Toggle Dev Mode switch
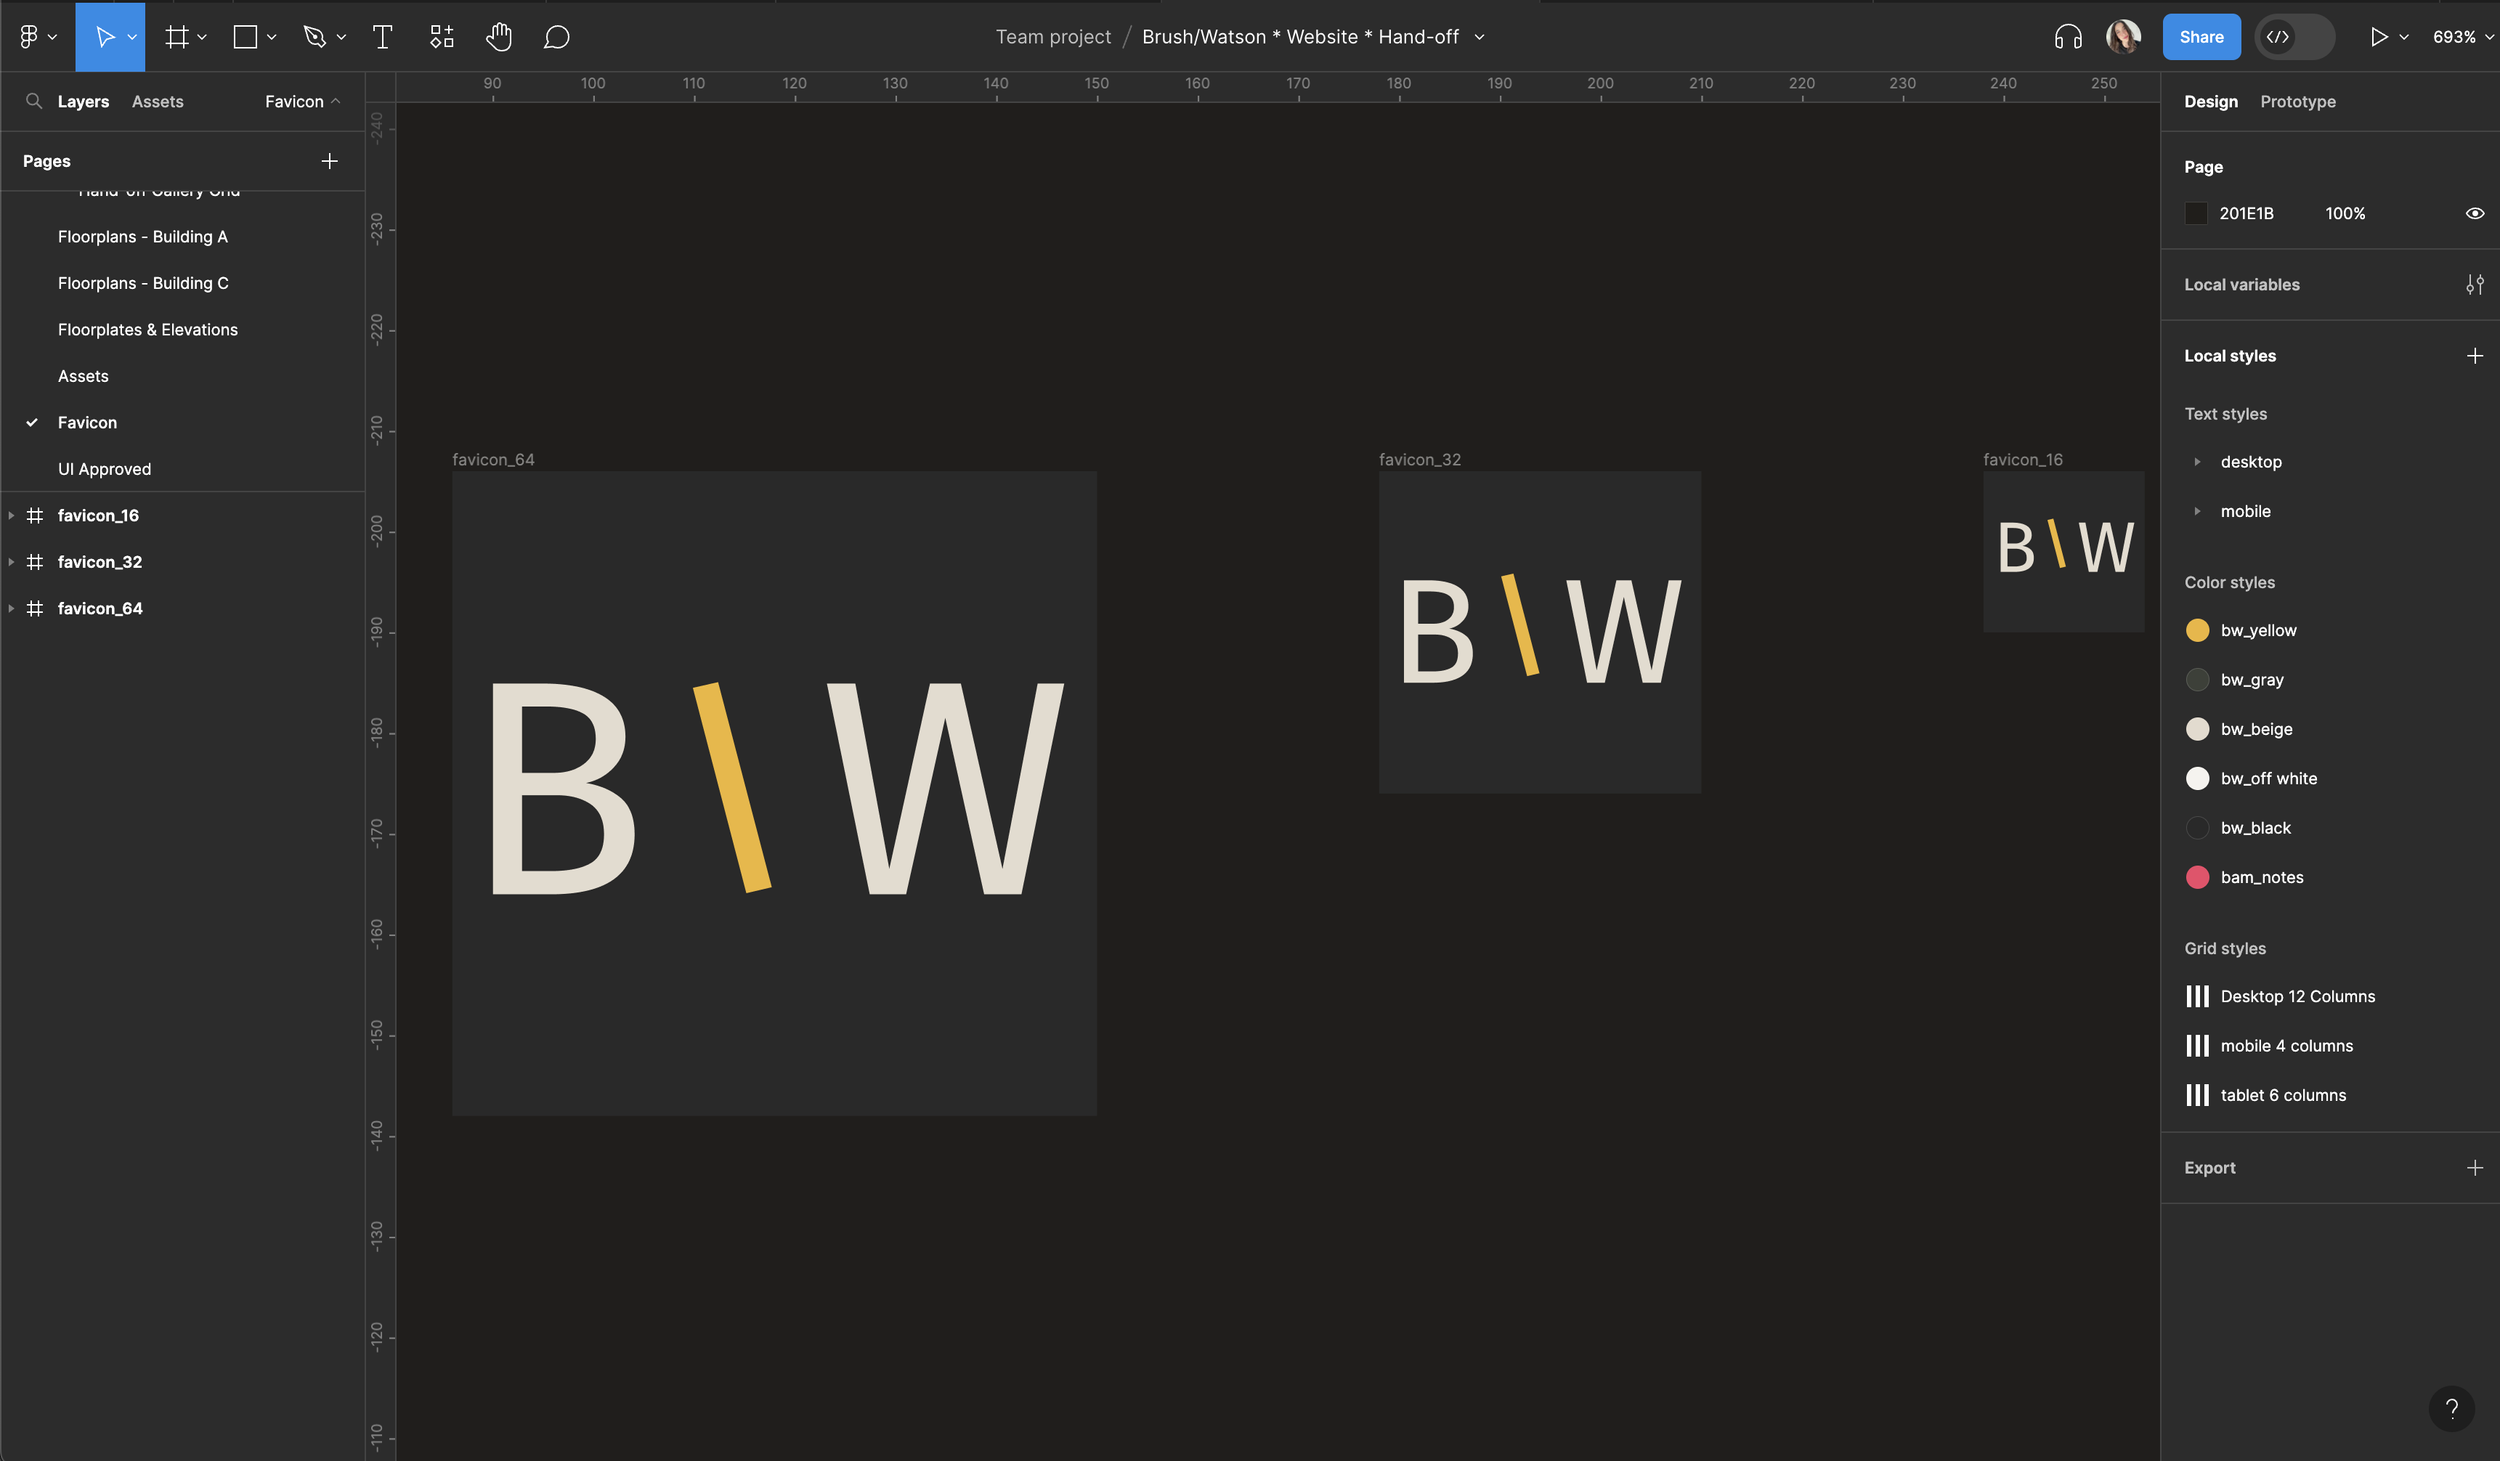 coord(2294,37)
